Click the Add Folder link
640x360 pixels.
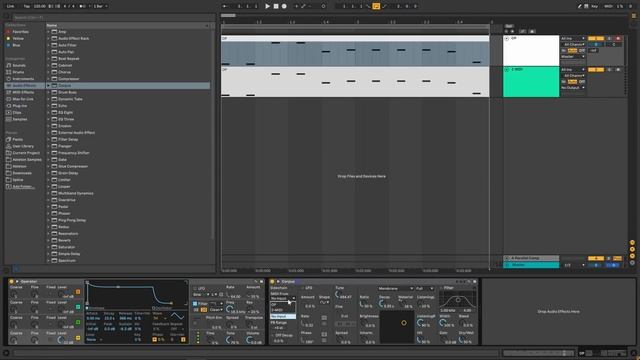[x=22, y=187]
